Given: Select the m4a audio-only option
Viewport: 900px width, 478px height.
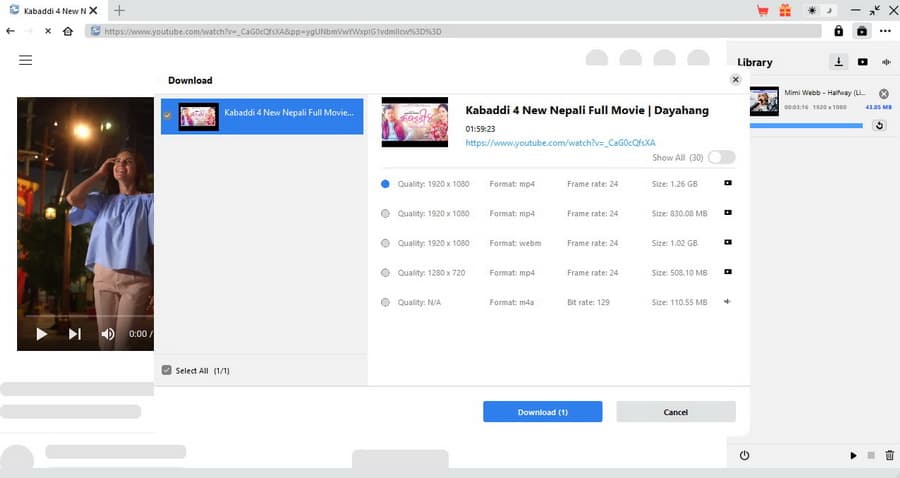Looking at the screenshot, I should (x=386, y=302).
